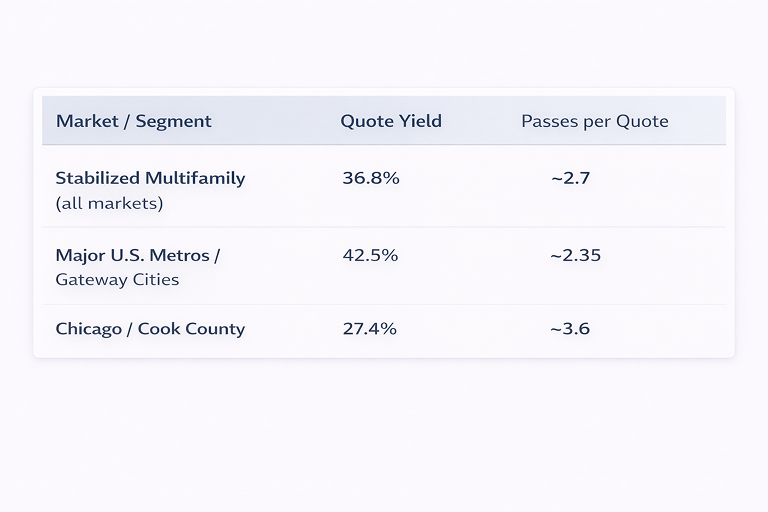768x512 pixels.
Task: Click the word Segment in the header
Action: click(173, 121)
